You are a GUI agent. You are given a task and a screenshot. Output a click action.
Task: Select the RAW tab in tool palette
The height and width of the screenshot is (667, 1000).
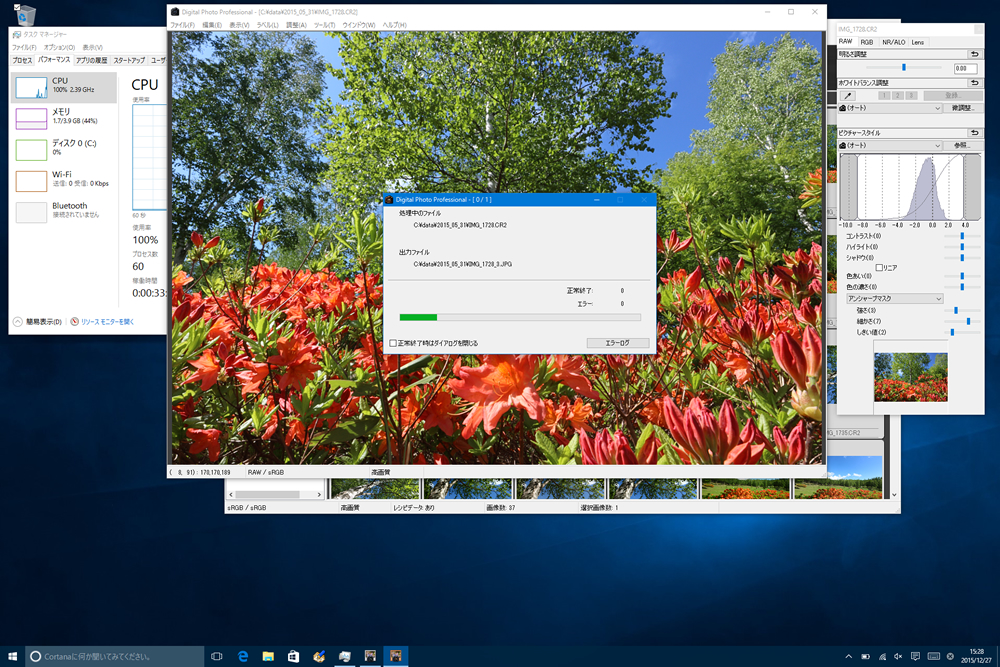(846, 41)
